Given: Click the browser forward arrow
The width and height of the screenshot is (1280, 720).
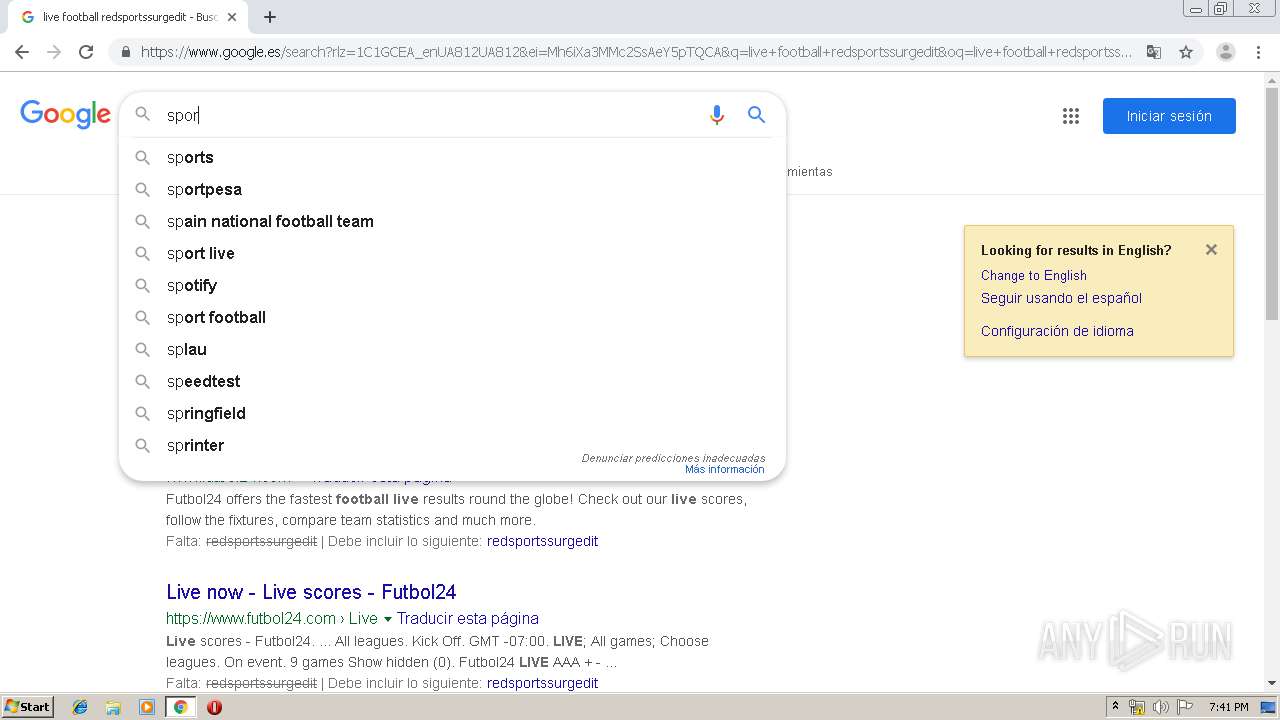Looking at the screenshot, I should click(x=54, y=52).
